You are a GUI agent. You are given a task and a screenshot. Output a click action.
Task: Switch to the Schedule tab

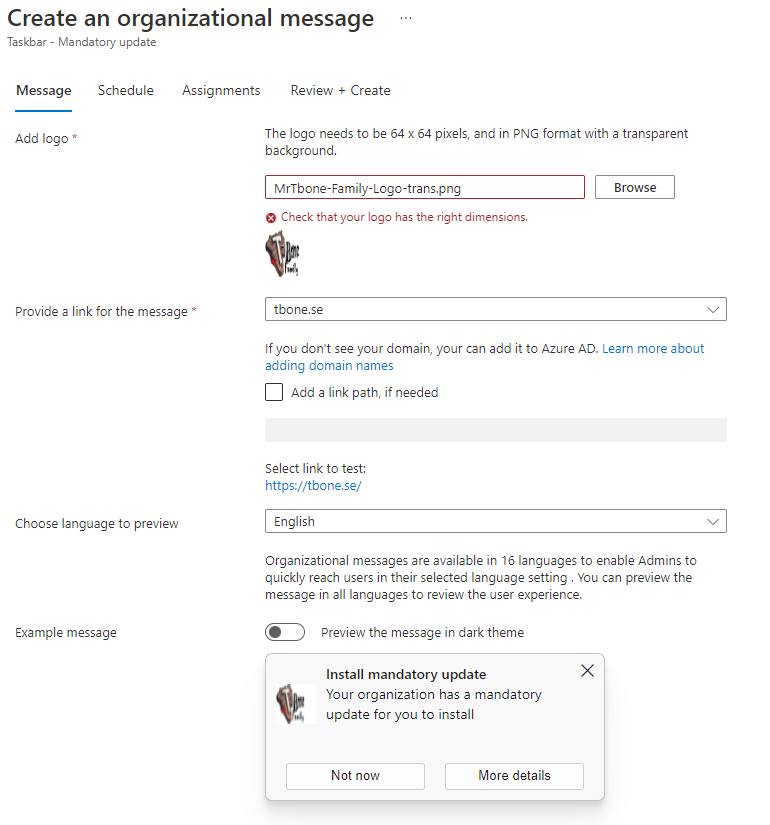tap(125, 90)
